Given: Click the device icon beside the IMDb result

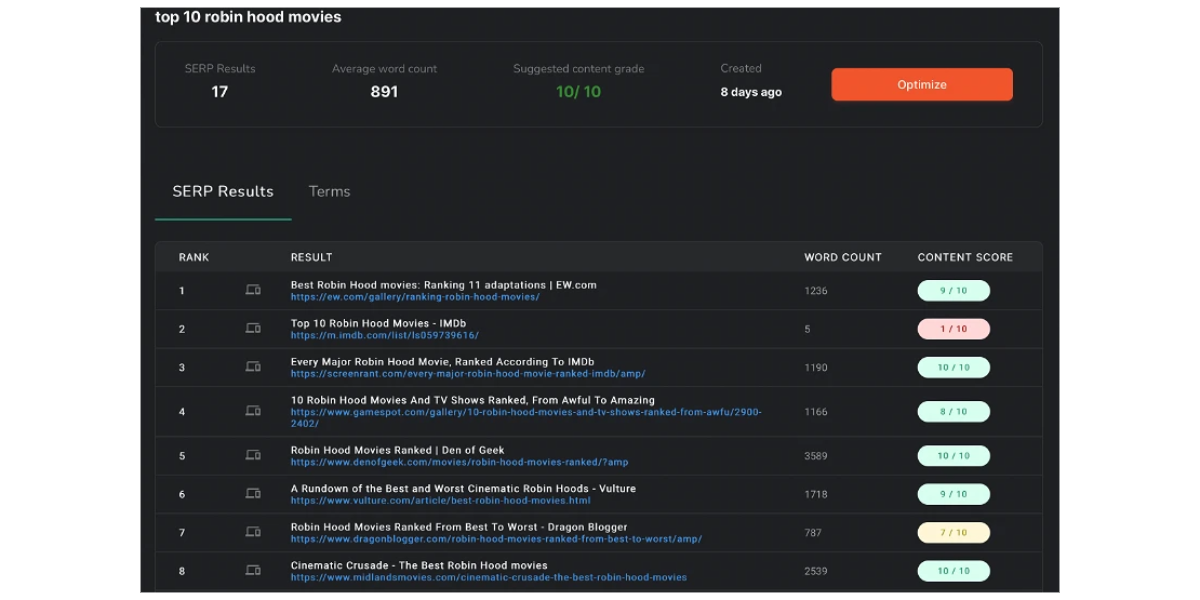Looking at the screenshot, I should point(253,328).
